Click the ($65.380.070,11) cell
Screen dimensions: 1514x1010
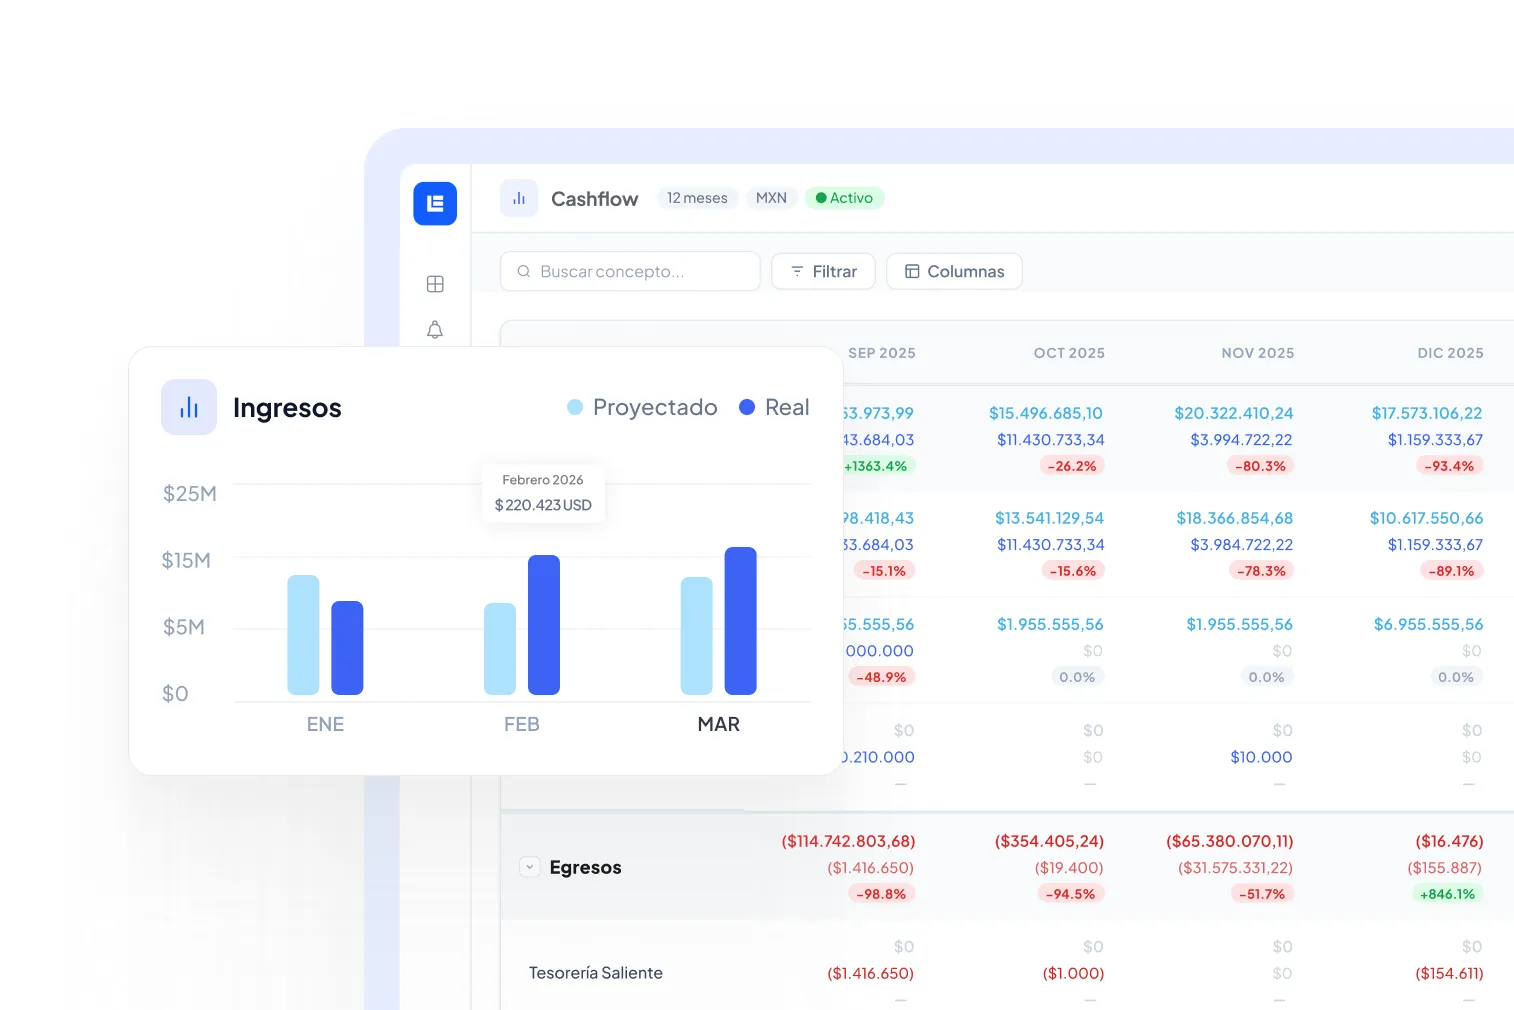(1230, 841)
